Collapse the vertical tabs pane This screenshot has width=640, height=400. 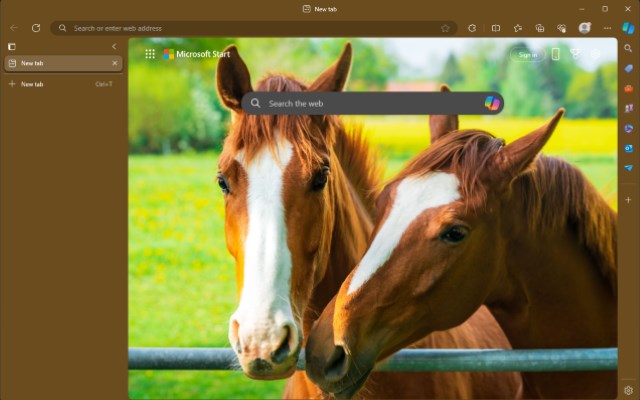[114, 47]
